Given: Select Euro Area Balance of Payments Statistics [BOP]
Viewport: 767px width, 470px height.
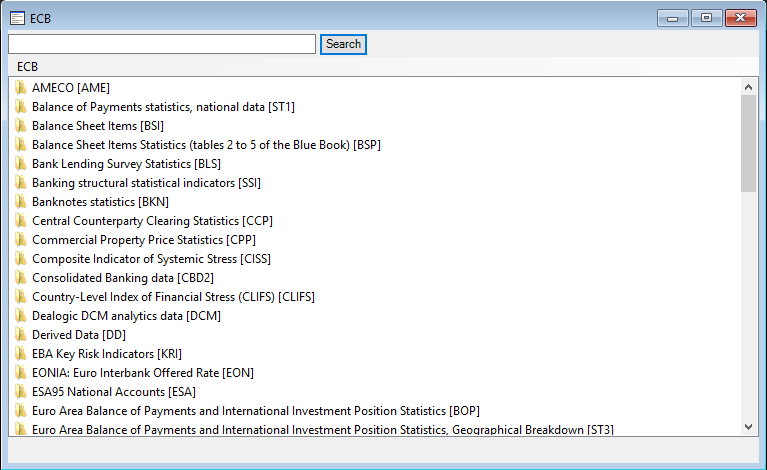Looking at the screenshot, I should pyautogui.click(x=256, y=411).
